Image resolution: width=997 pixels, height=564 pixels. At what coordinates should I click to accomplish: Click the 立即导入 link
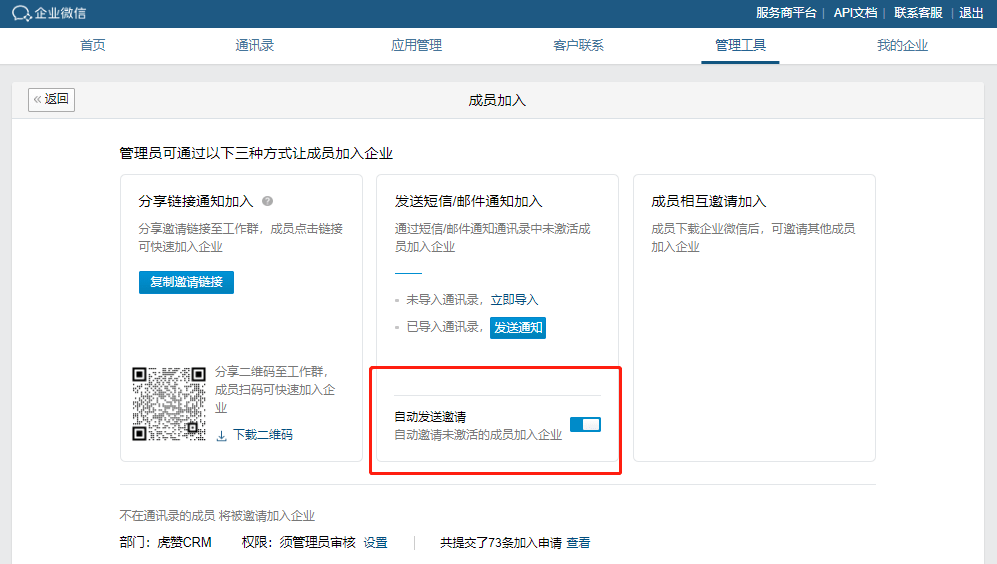point(514,299)
